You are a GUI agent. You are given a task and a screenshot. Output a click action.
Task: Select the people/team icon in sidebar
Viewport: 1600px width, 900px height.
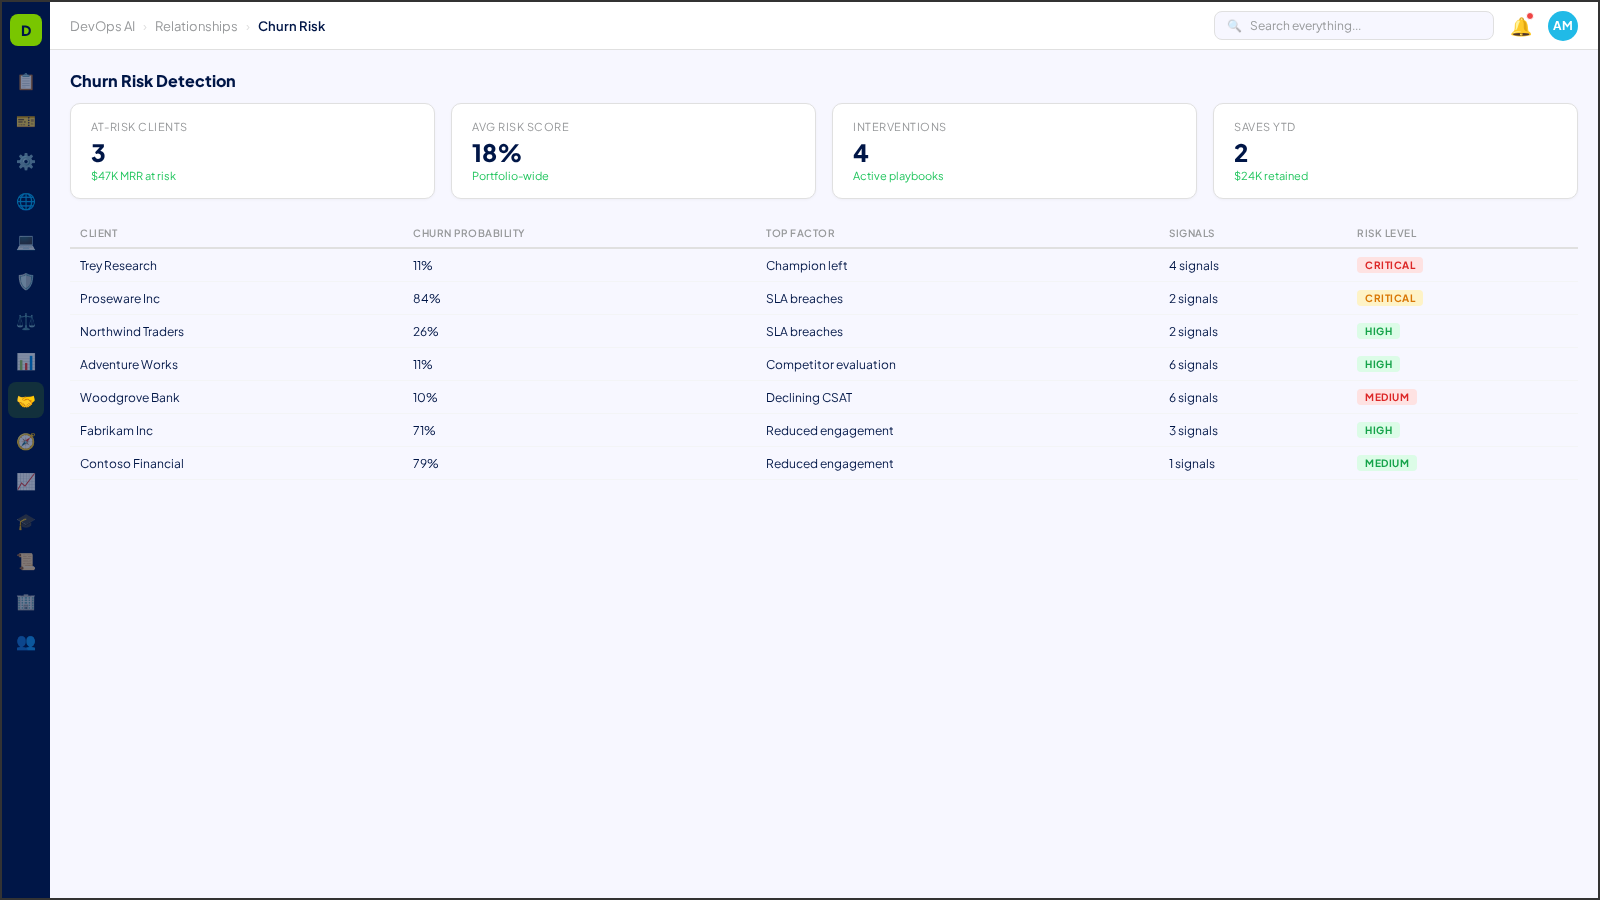[x=26, y=643]
